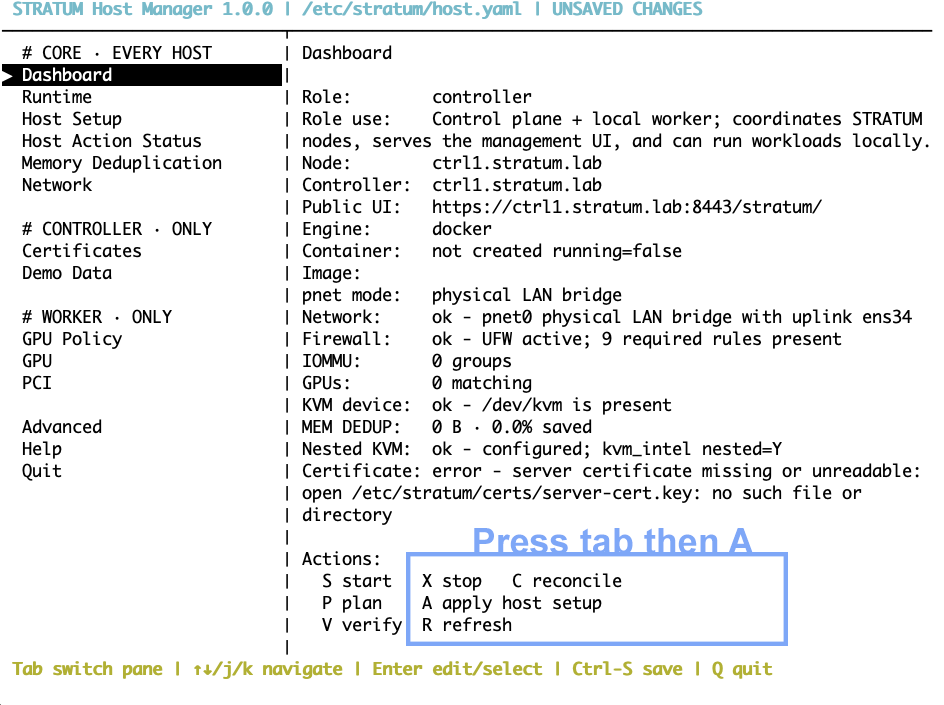Open the Runtime menu entry
Screen dimensions: 944x705
(57, 97)
